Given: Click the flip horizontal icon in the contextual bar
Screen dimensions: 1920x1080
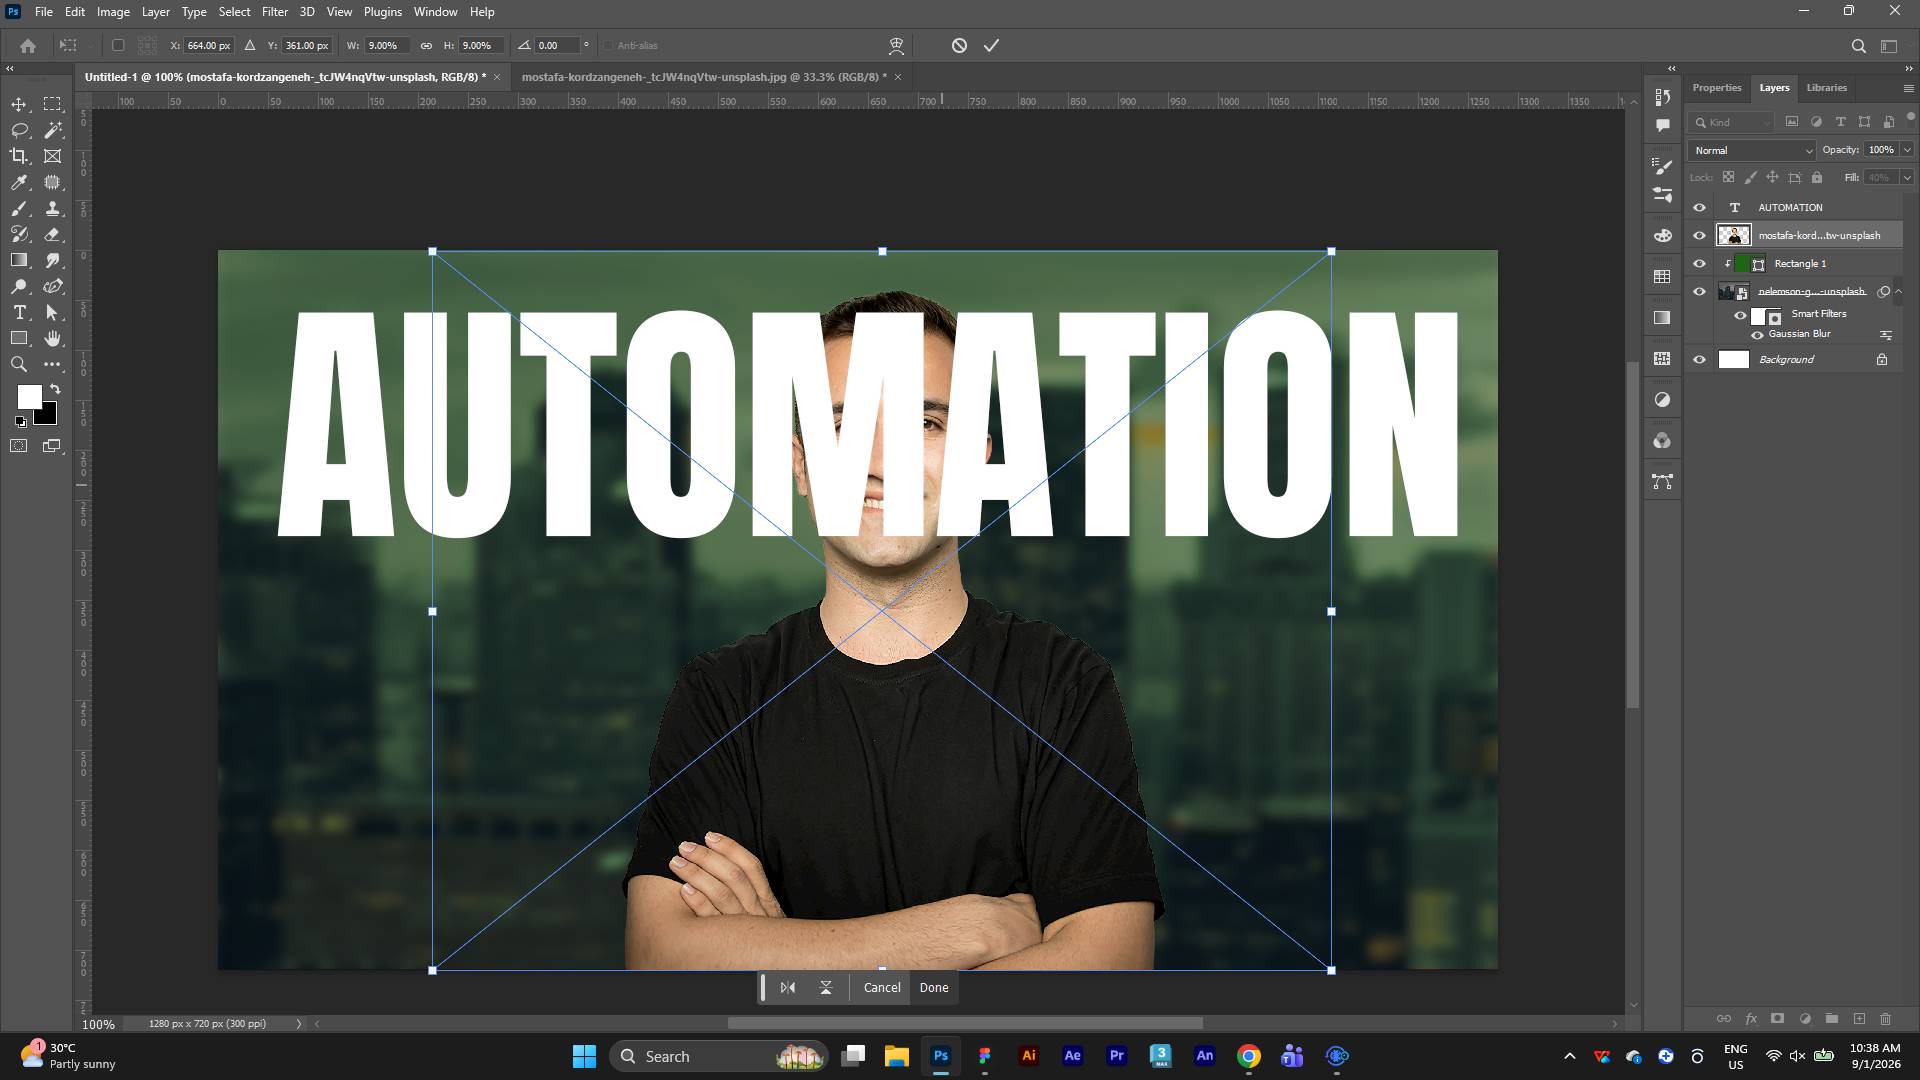Looking at the screenshot, I should point(788,988).
